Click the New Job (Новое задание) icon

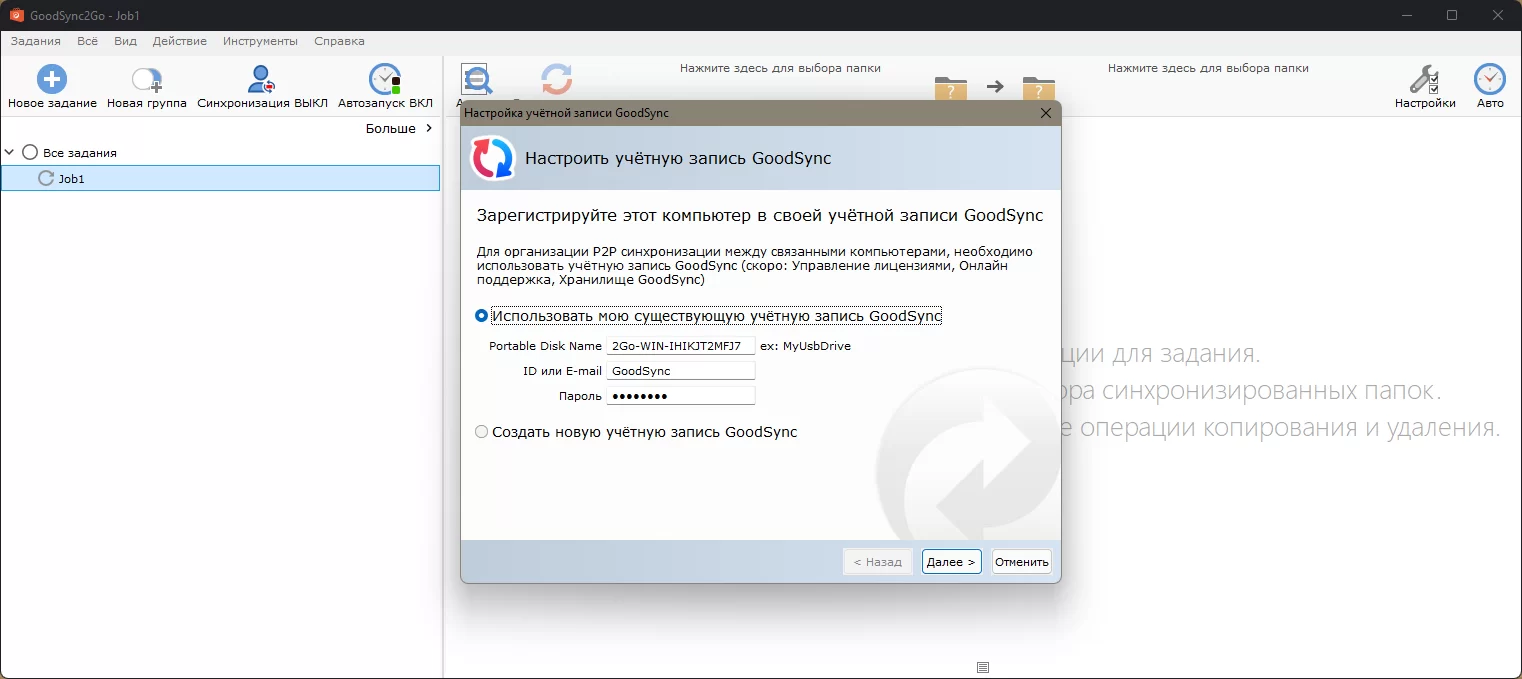[x=52, y=79]
